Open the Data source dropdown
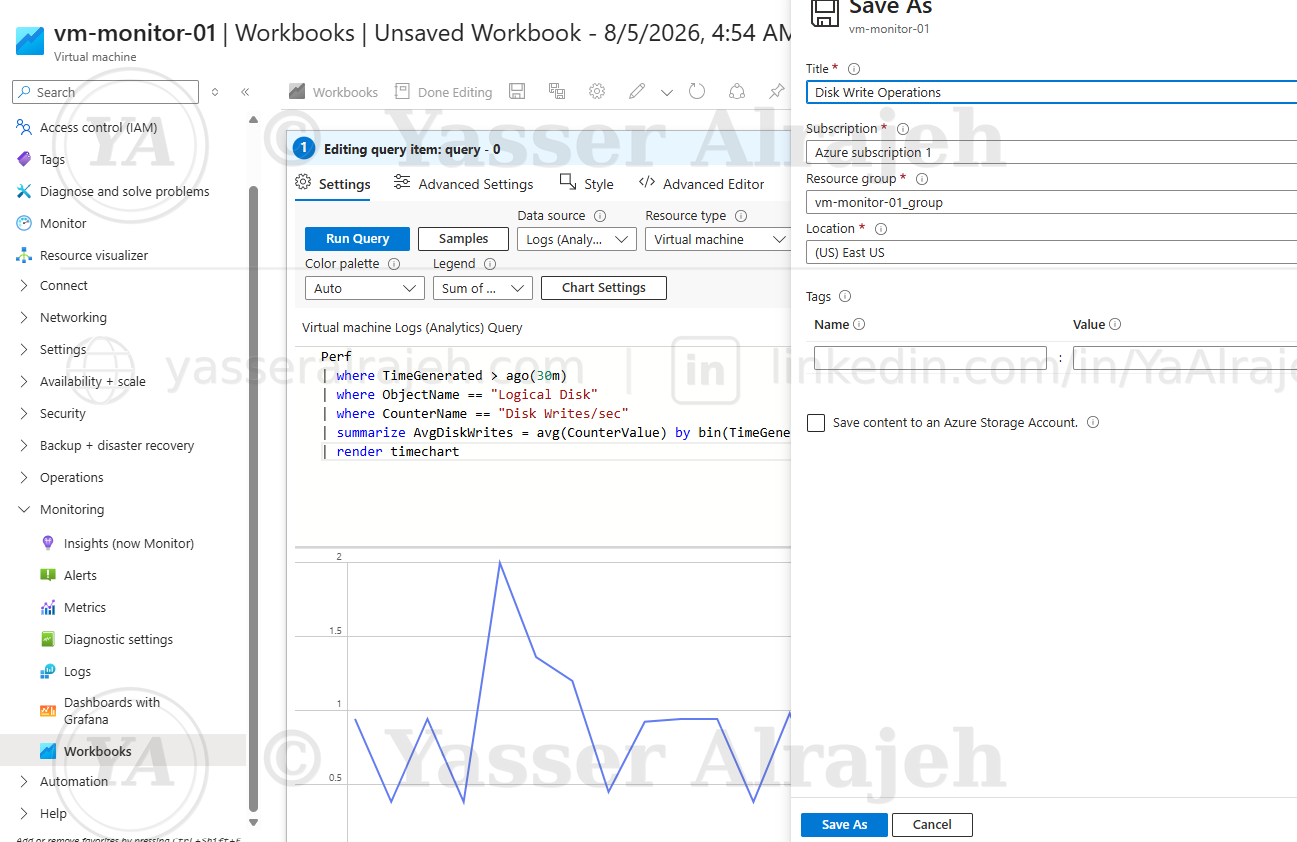The height and width of the screenshot is (842, 1297). [577, 239]
